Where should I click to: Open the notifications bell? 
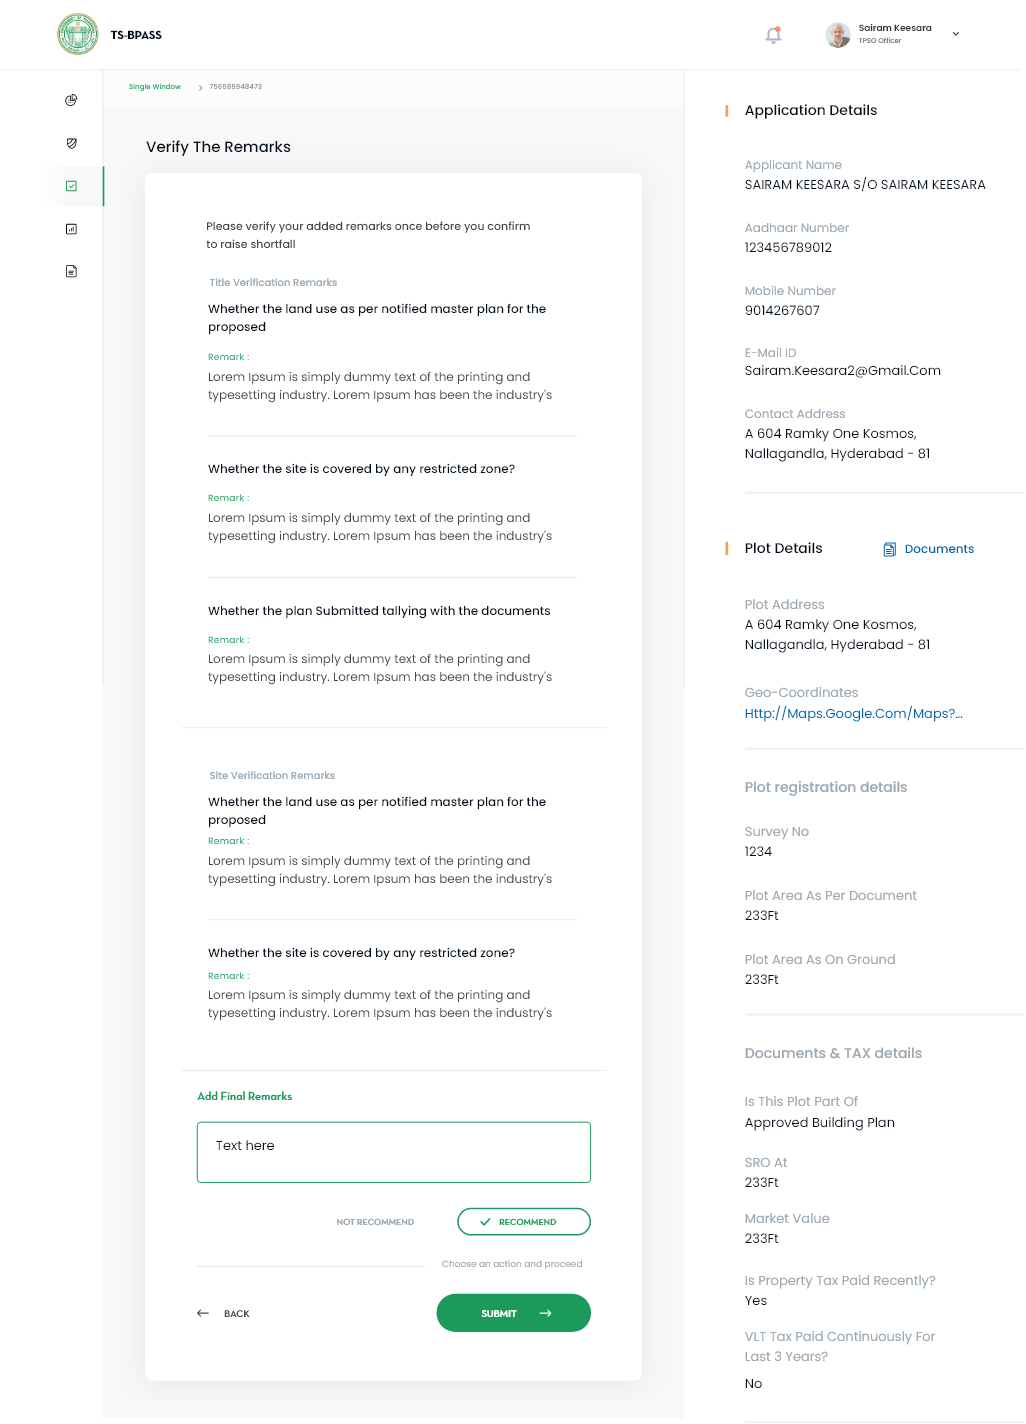tap(773, 35)
